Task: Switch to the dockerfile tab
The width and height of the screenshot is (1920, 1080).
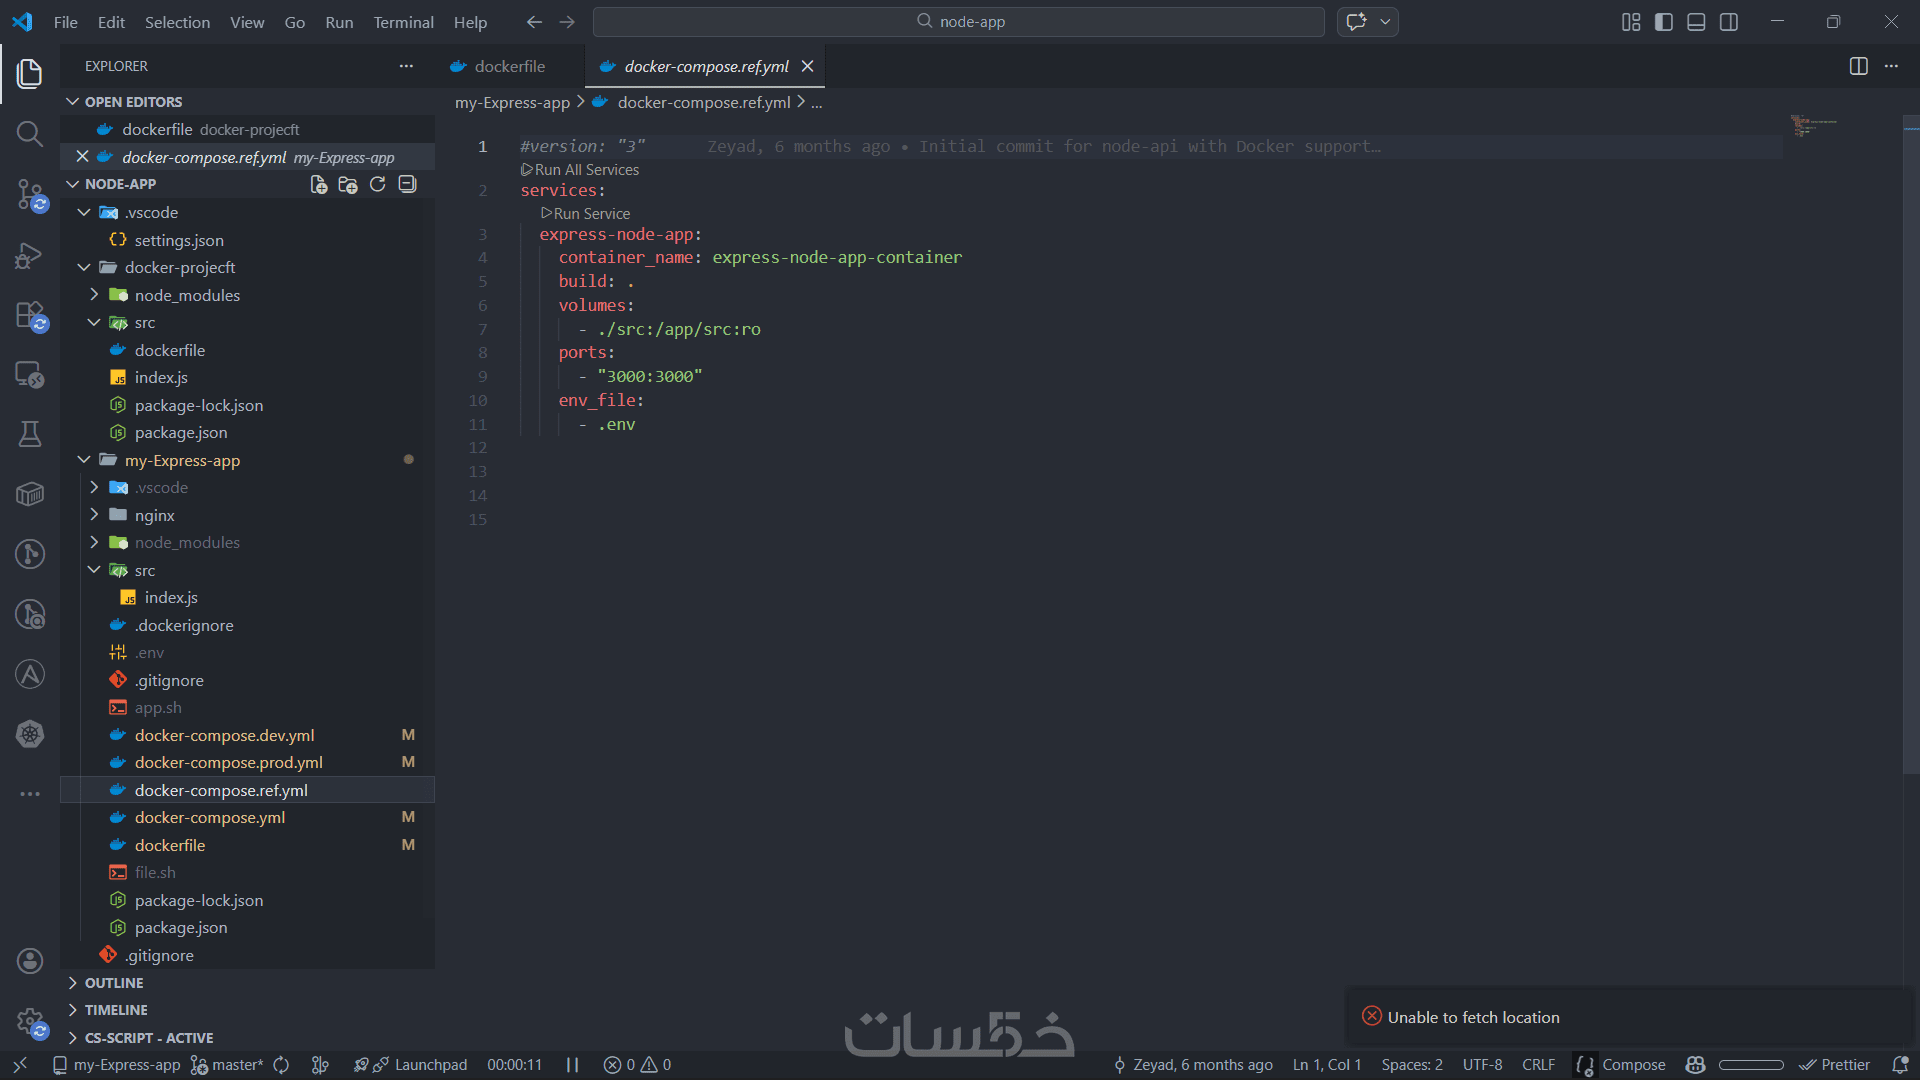Action: (509, 66)
